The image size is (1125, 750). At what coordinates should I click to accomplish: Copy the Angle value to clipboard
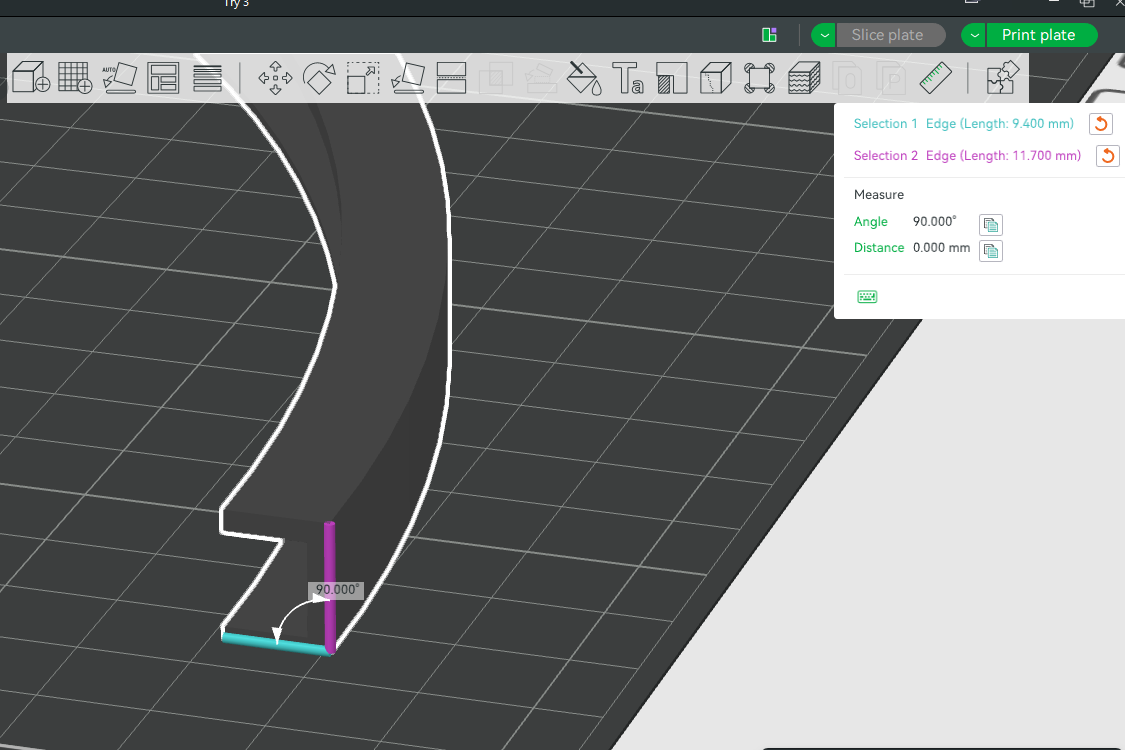[990, 224]
